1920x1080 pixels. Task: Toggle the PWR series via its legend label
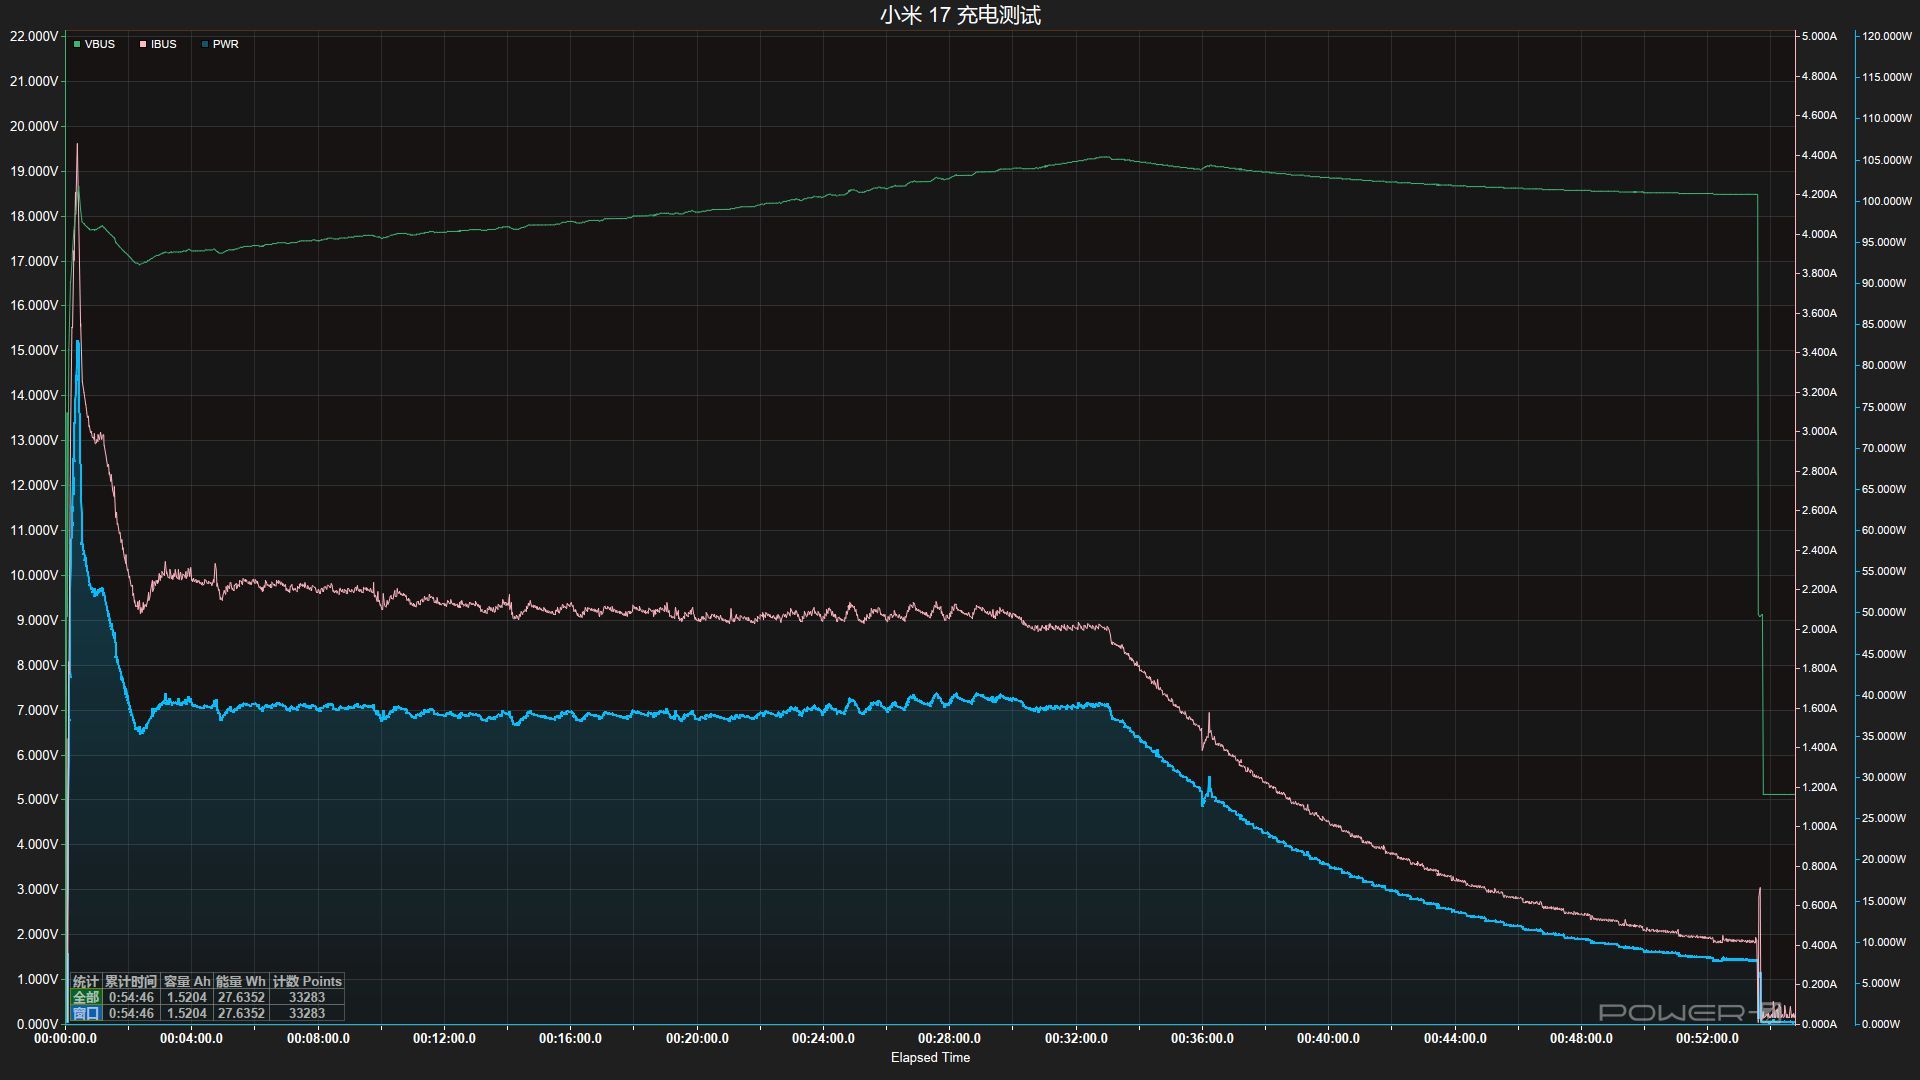click(x=226, y=44)
